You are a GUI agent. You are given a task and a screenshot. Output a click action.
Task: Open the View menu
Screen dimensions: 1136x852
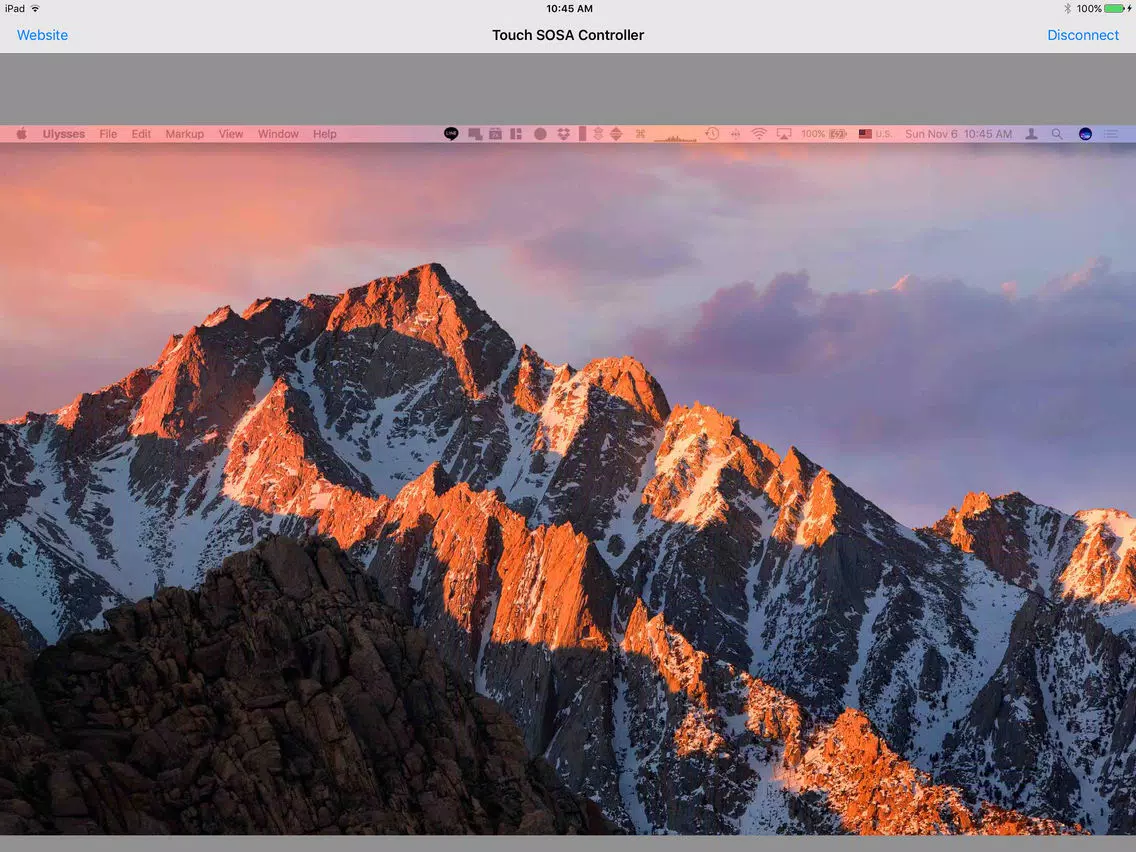pos(231,134)
